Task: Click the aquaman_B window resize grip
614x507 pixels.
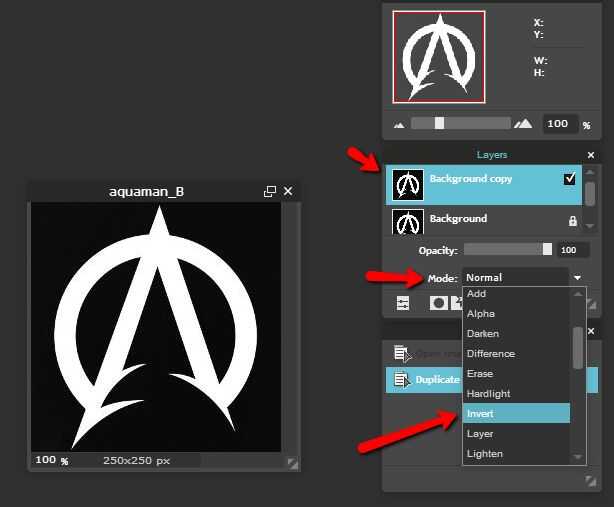Action: pyautogui.click(x=293, y=464)
